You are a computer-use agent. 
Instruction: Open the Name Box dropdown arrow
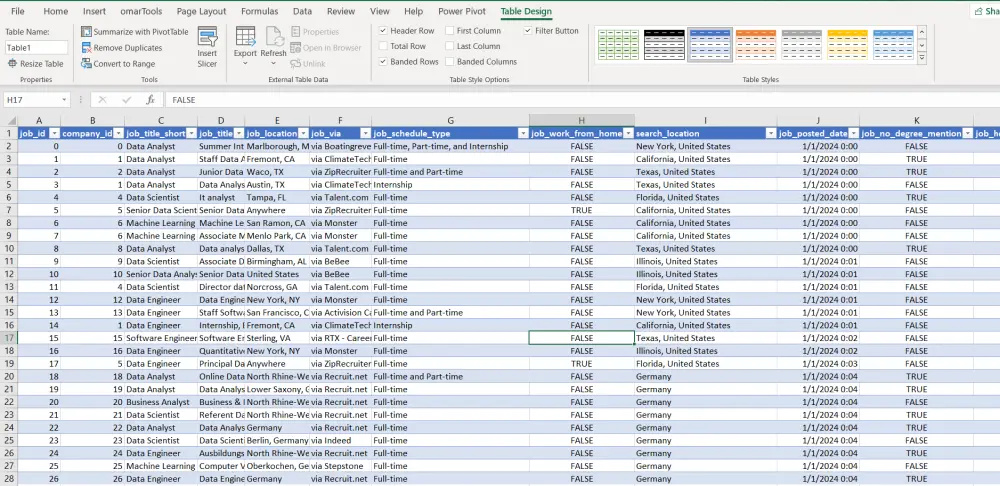[x=64, y=100]
